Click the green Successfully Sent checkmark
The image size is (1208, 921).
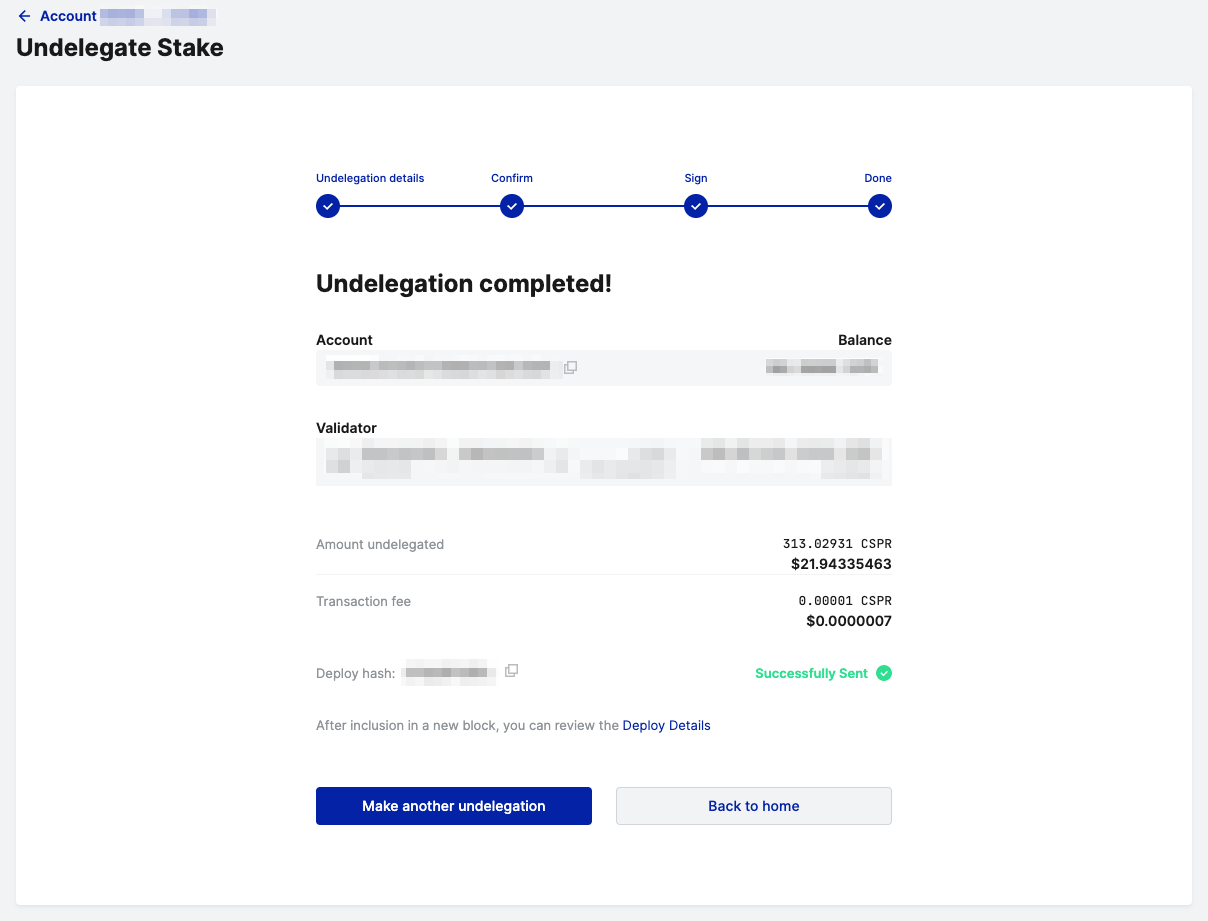[884, 673]
